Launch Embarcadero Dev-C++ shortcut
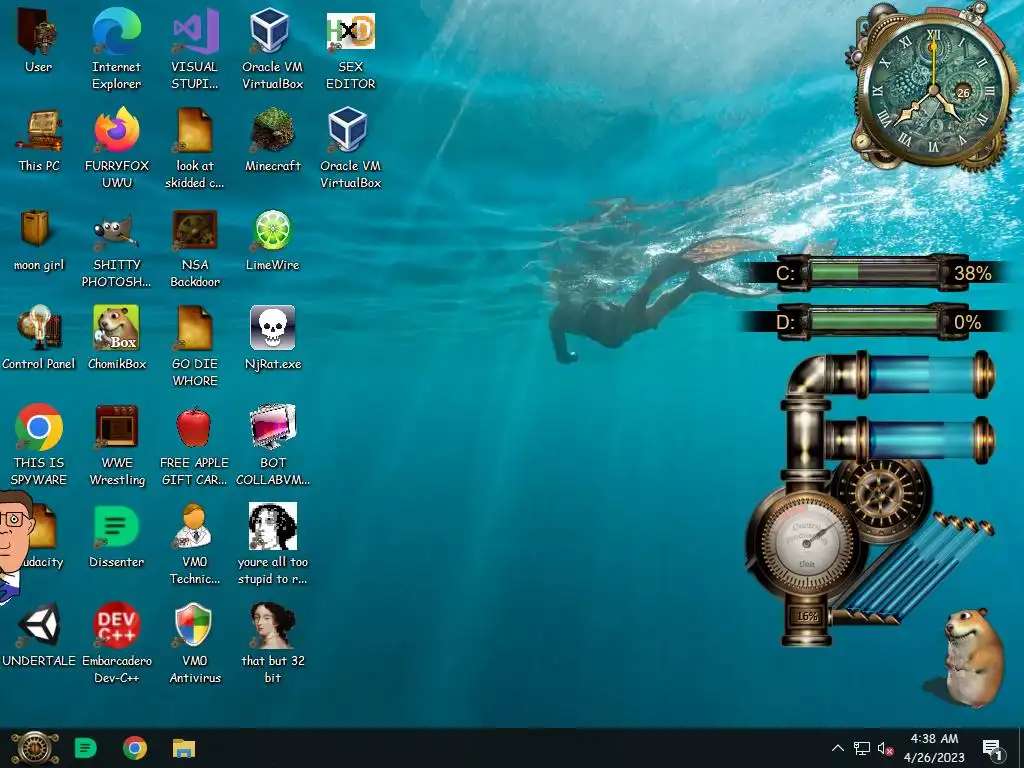Image resolution: width=1024 pixels, height=768 pixels. [117, 643]
